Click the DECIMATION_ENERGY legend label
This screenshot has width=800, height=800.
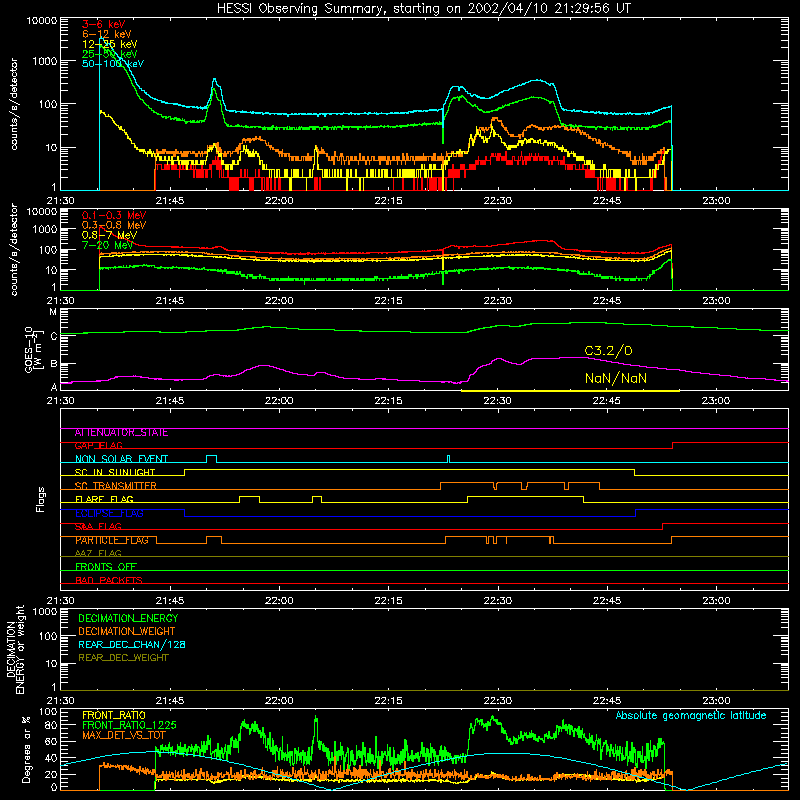click(128, 618)
